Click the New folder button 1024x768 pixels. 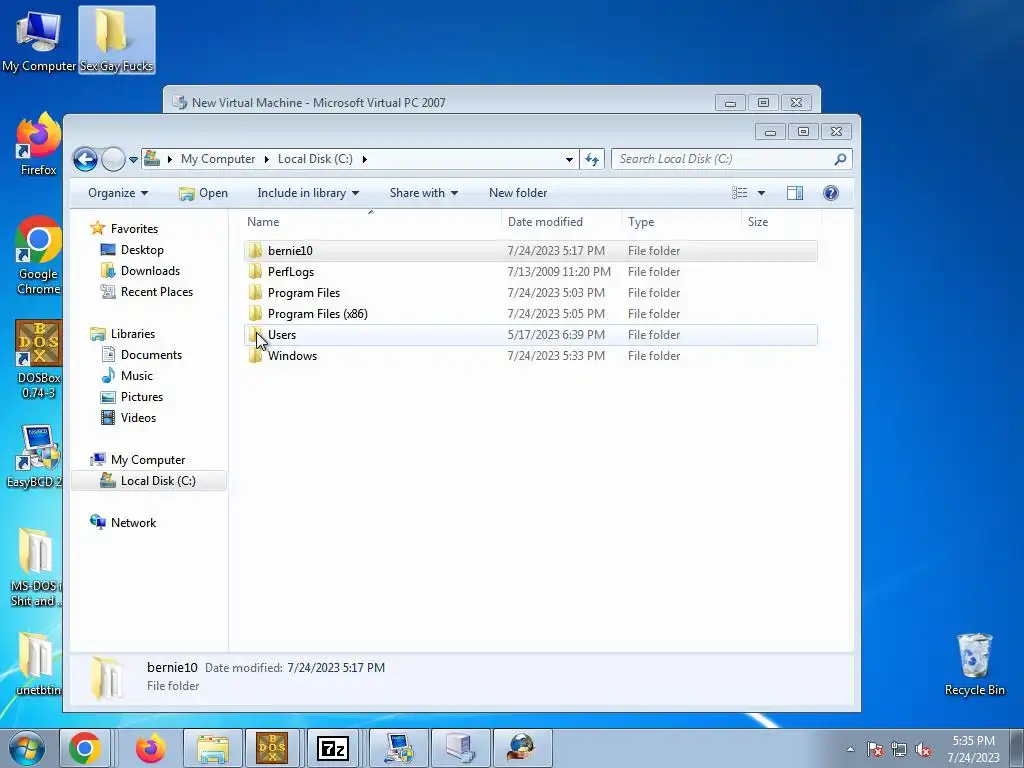(x=518, y=193)
